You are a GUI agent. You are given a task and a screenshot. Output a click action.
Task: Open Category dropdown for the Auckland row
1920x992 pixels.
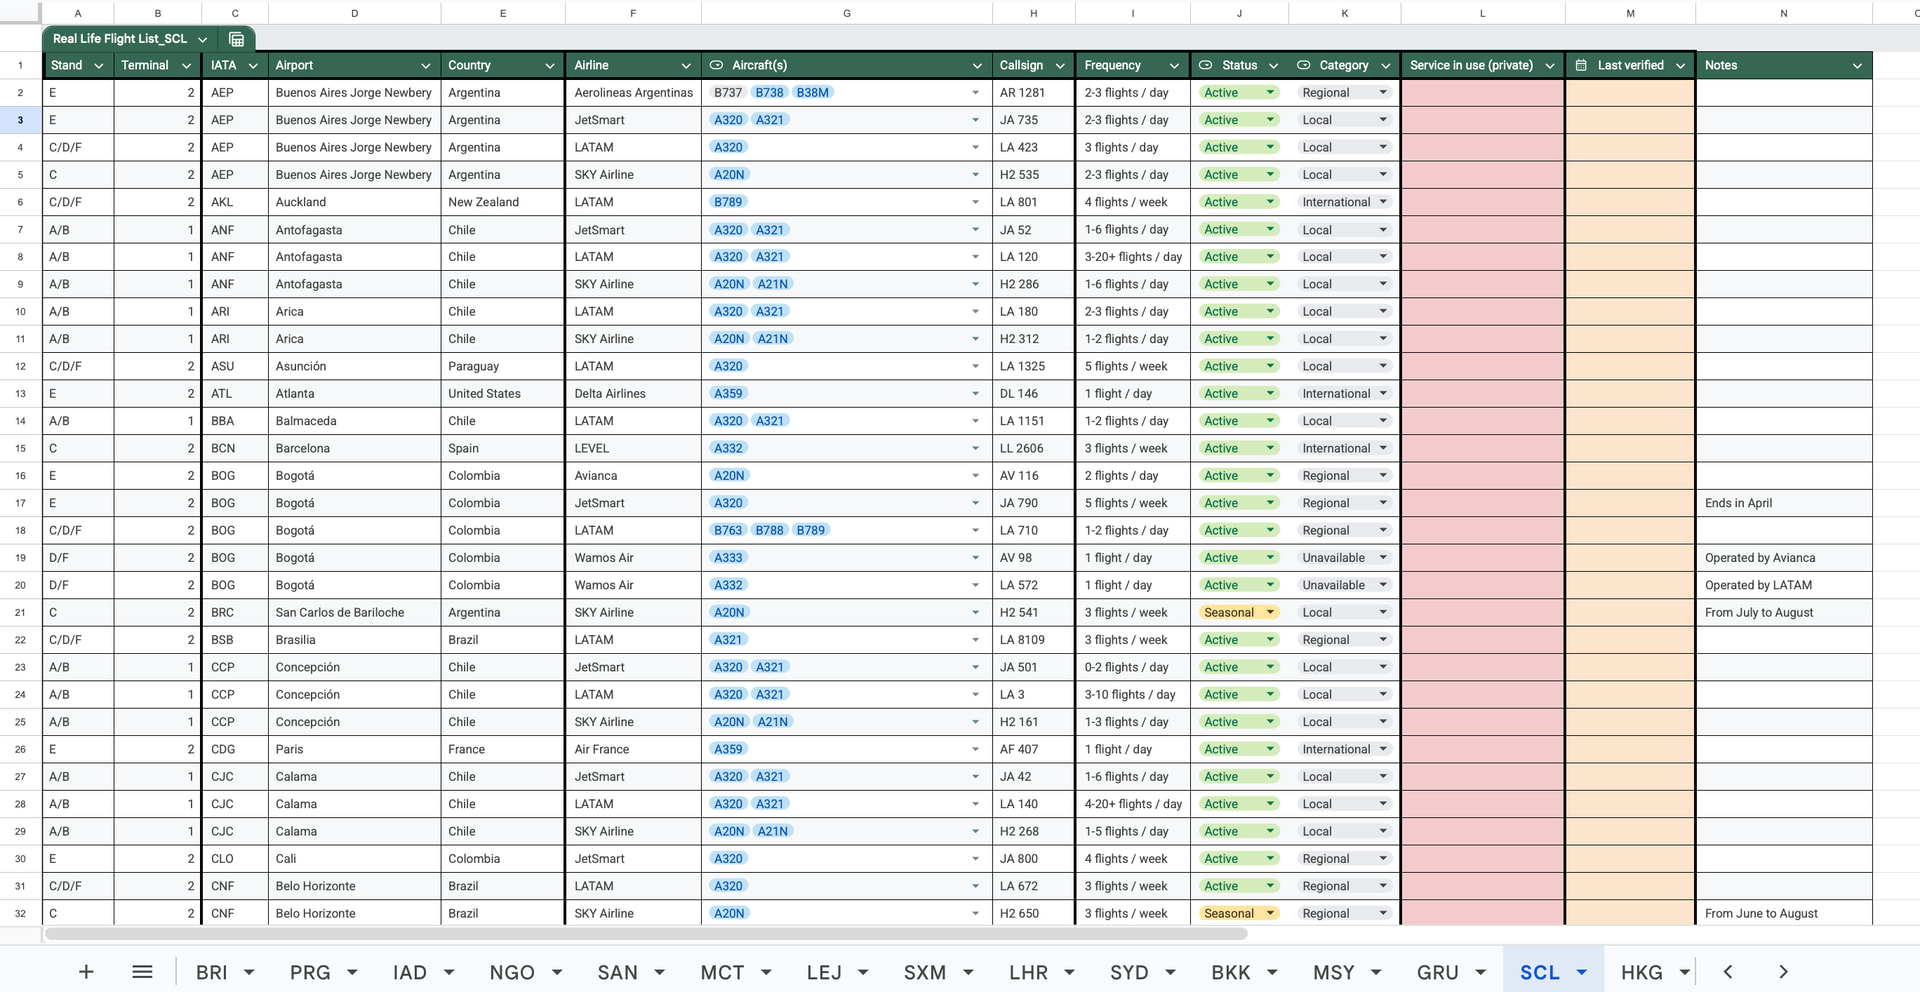pos(1383,202)
